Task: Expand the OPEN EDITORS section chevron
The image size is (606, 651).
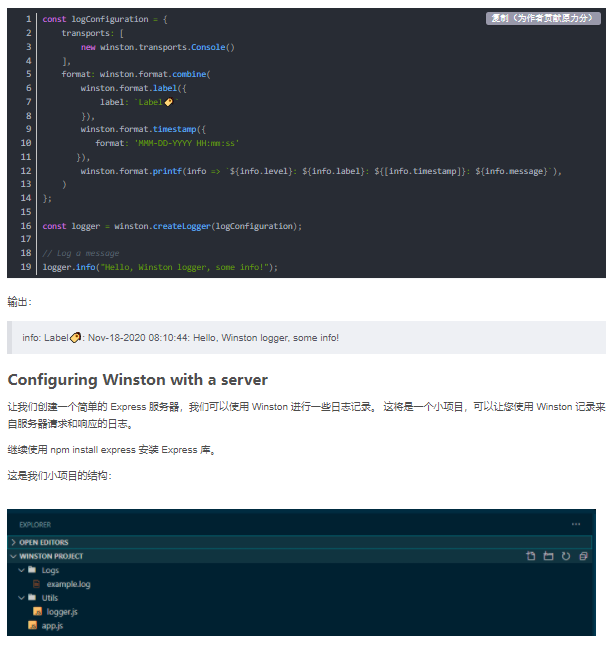Action: 13,542
